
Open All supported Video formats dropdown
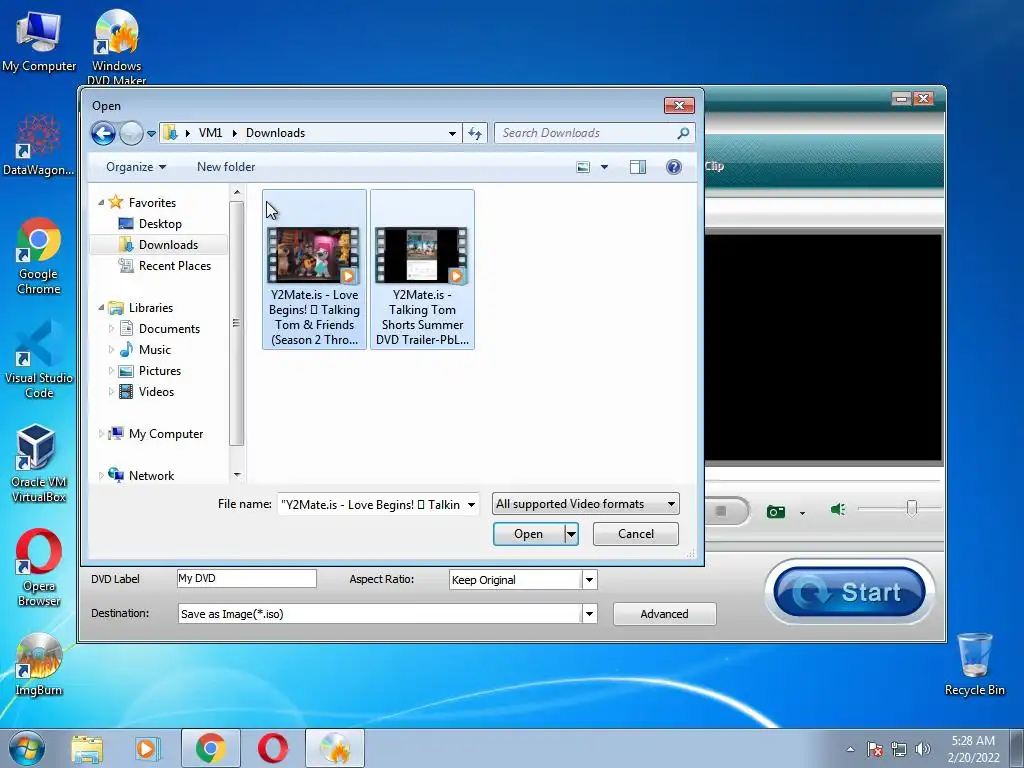[585, 504]
